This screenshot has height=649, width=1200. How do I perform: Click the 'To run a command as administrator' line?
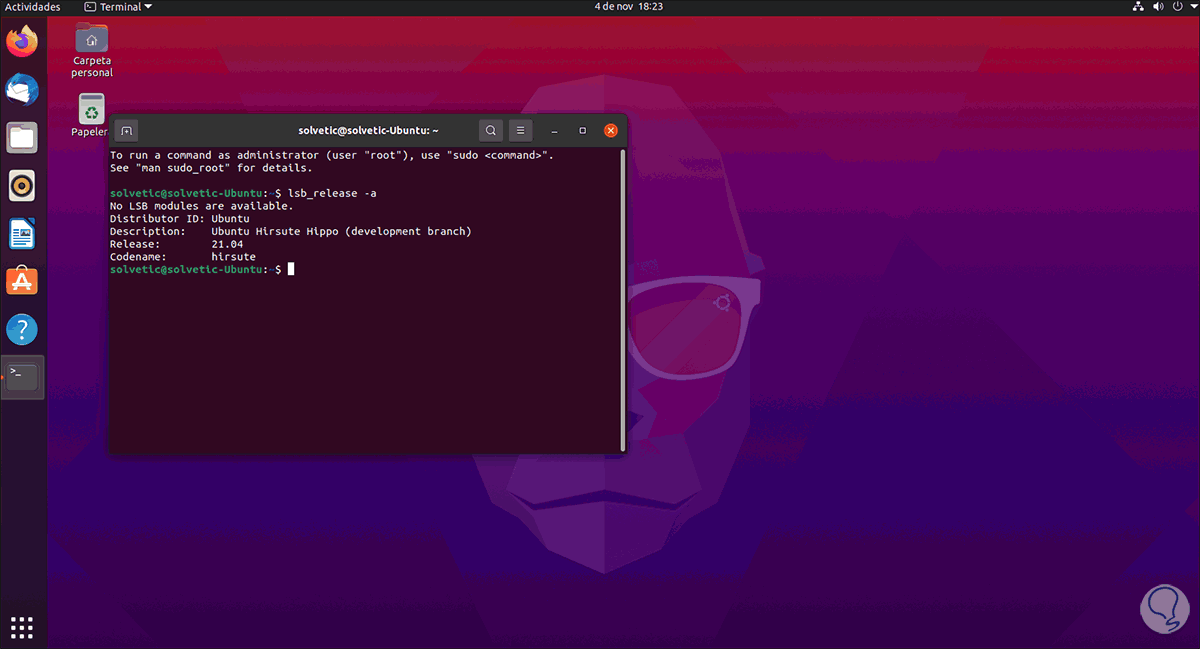coord(331,155)
